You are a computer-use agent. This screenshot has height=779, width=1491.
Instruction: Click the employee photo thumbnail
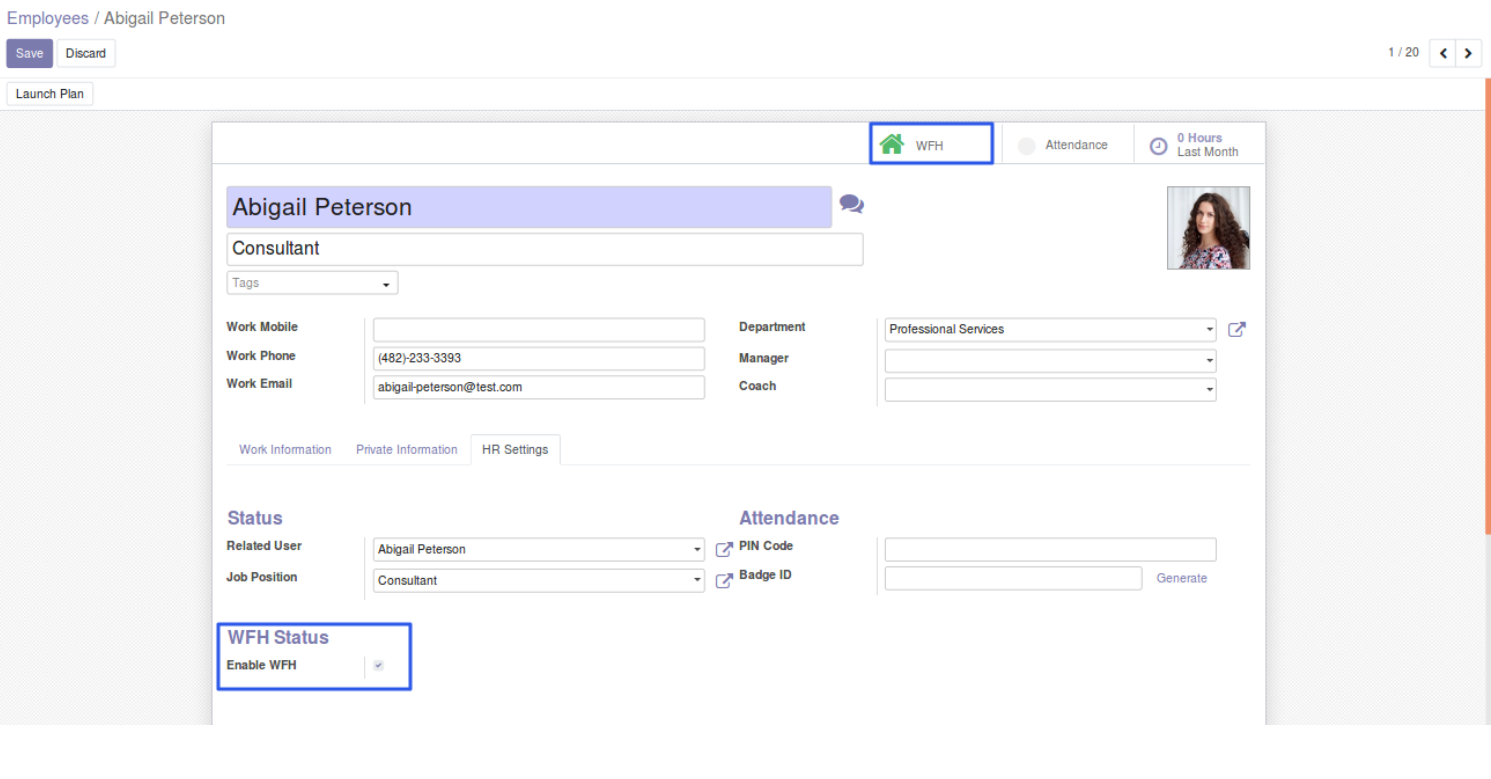click(x=1208, y=228)
